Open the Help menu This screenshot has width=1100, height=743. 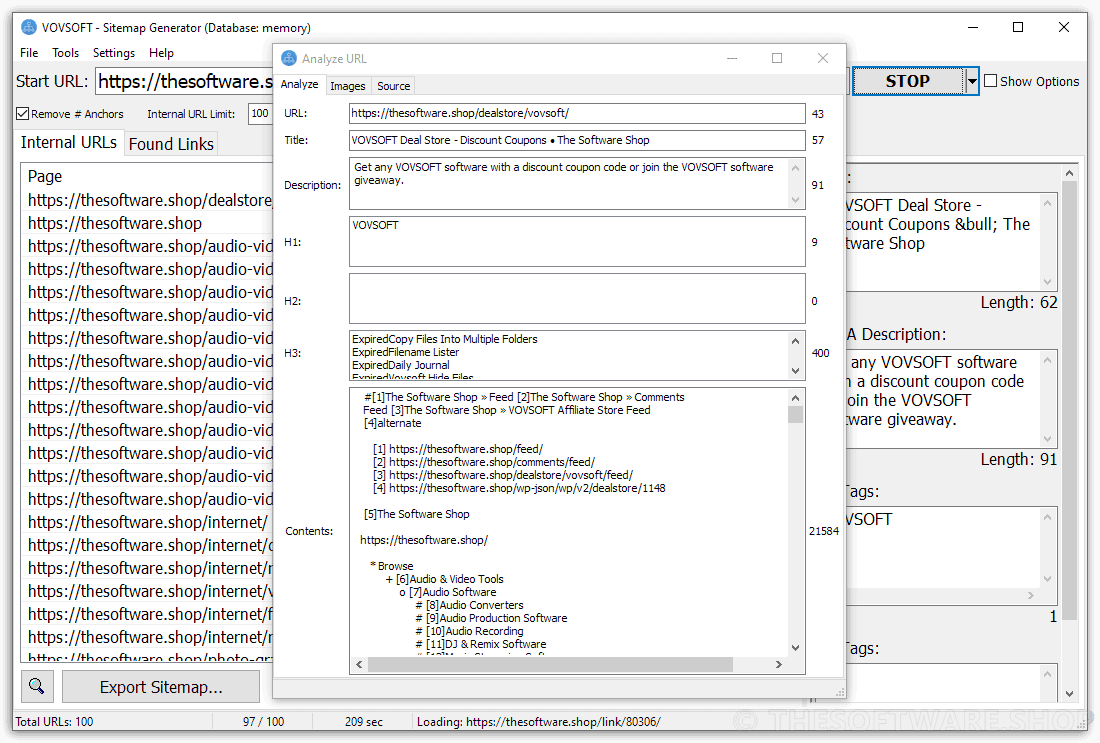[x=161, y=53]
